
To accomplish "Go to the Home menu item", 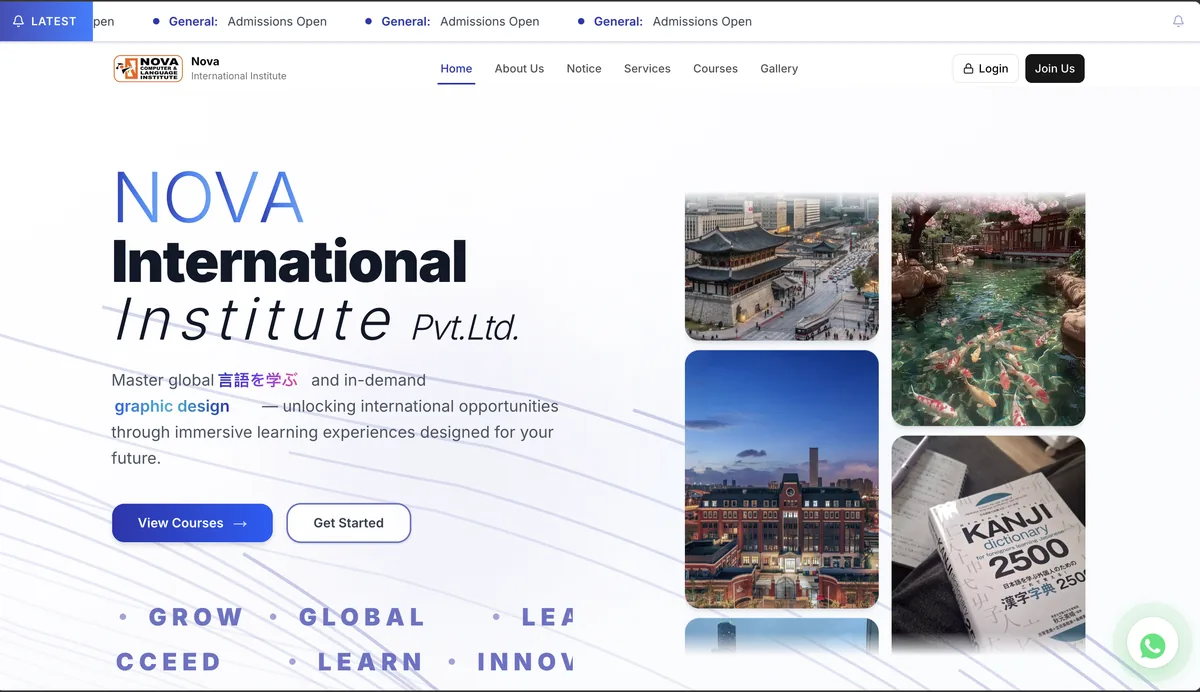I will click(456, 69).
